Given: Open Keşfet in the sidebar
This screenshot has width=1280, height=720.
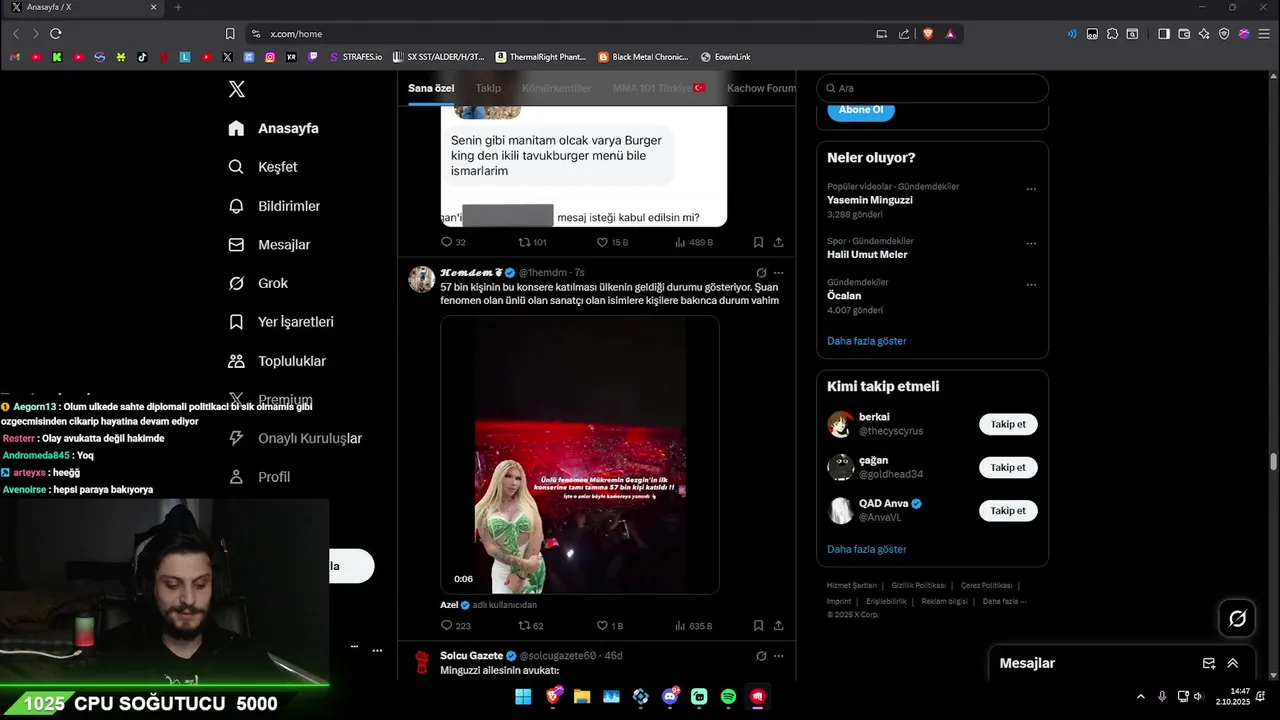Looking at the screenshot, I should coord(263,167).
